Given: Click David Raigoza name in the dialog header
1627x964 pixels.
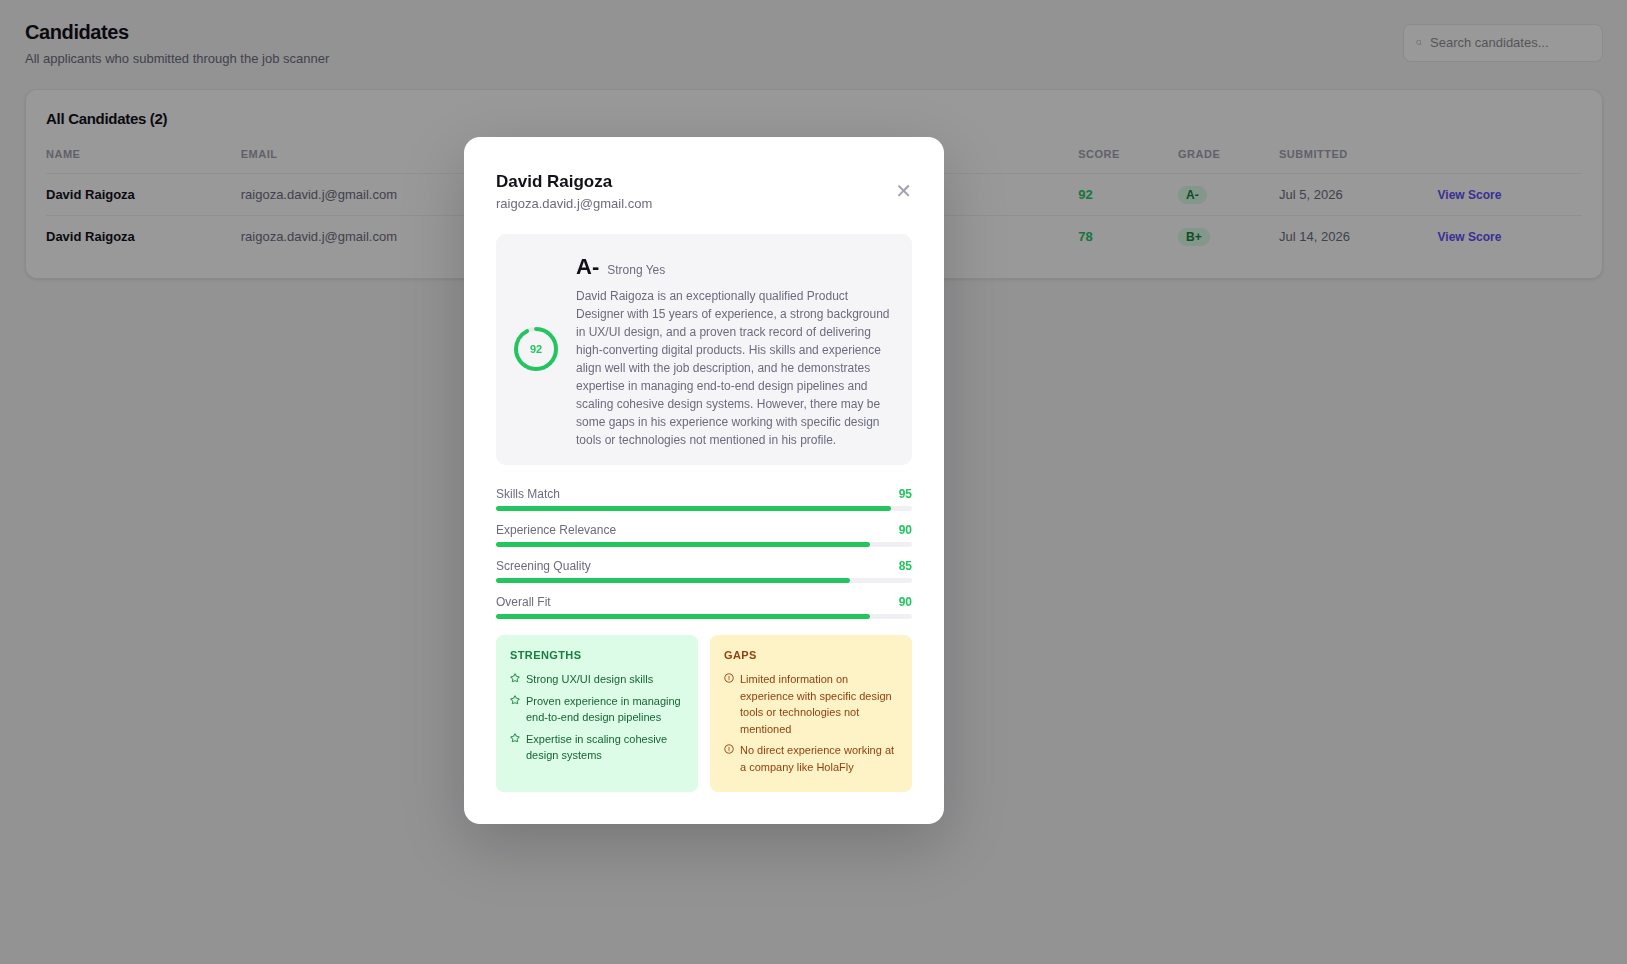Looking at the screenshot, I should pos(554,181).
